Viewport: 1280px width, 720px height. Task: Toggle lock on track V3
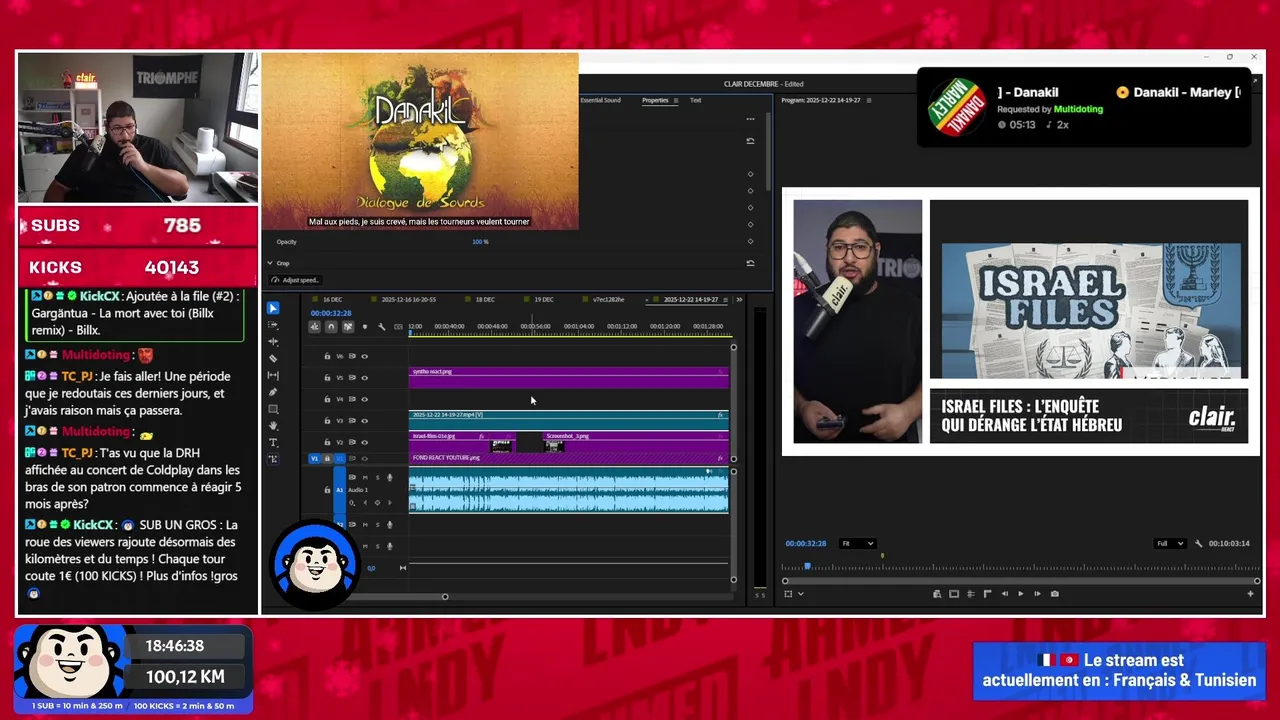click(327, 420)
